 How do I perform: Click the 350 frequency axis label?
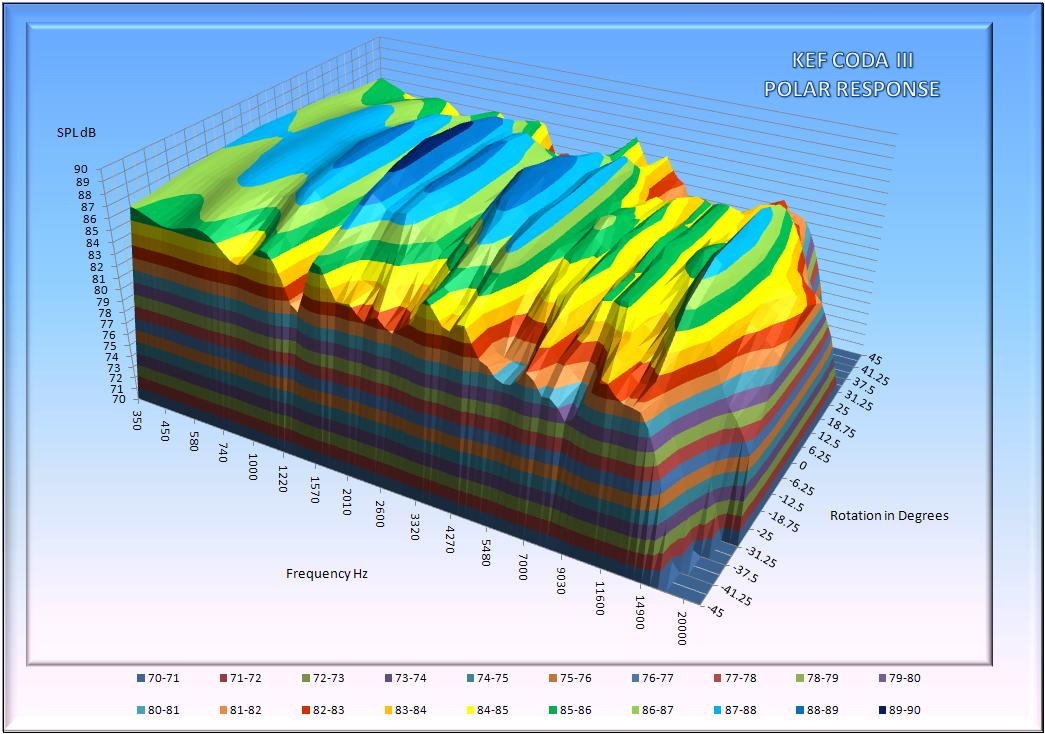point(137,419)
